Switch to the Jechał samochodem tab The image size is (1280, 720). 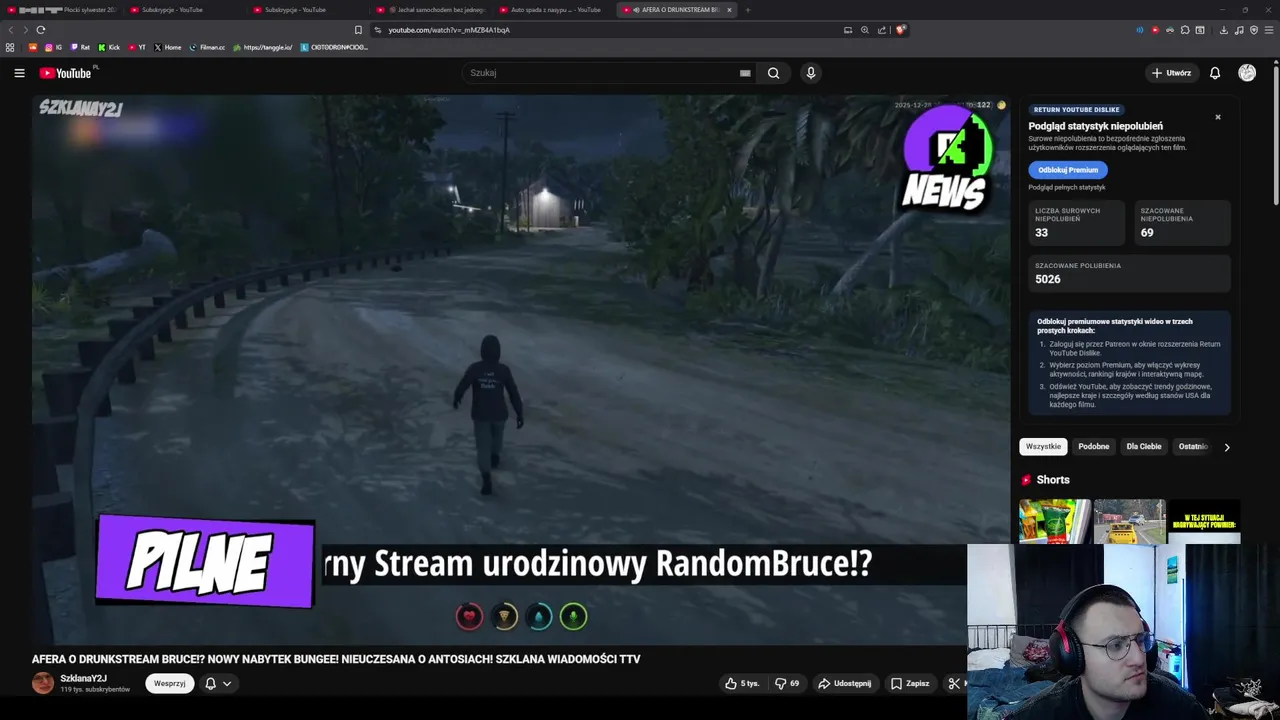click(432, 10)
